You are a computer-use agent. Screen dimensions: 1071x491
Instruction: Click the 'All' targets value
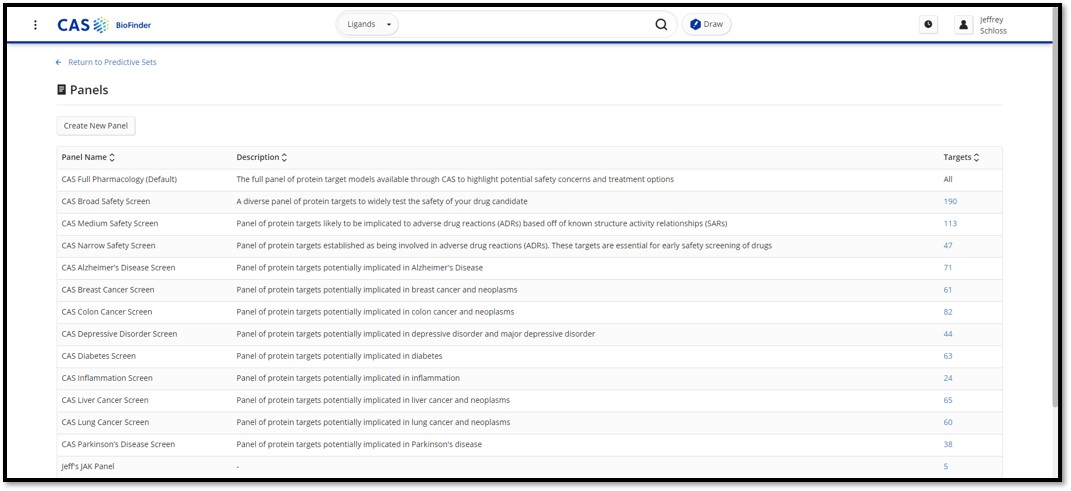point(948,179)
